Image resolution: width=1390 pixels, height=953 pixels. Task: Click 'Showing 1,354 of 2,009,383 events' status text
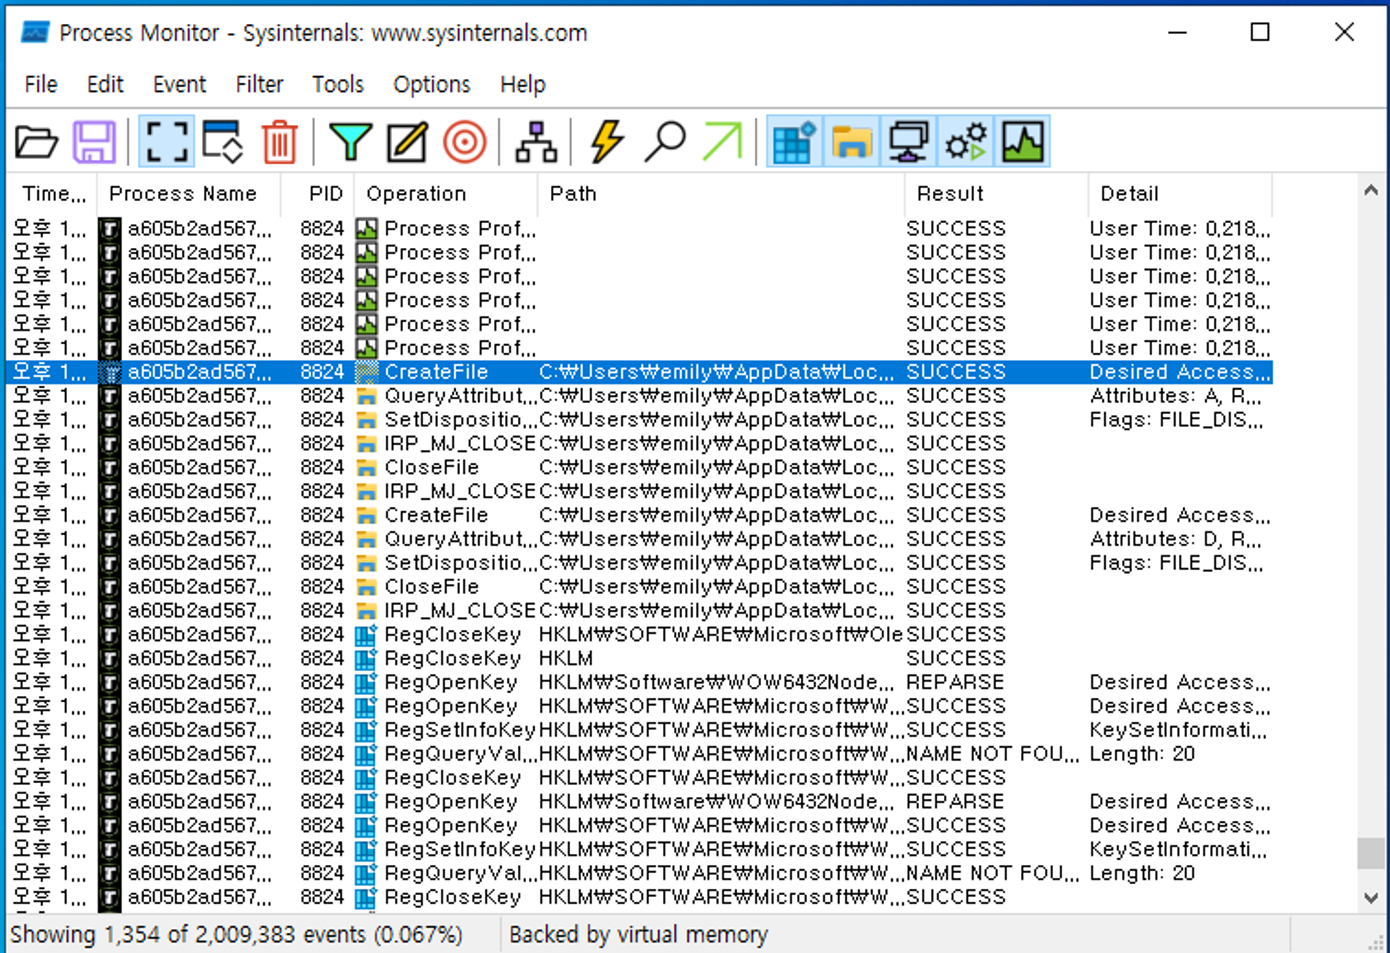click(x=236, y=935)
